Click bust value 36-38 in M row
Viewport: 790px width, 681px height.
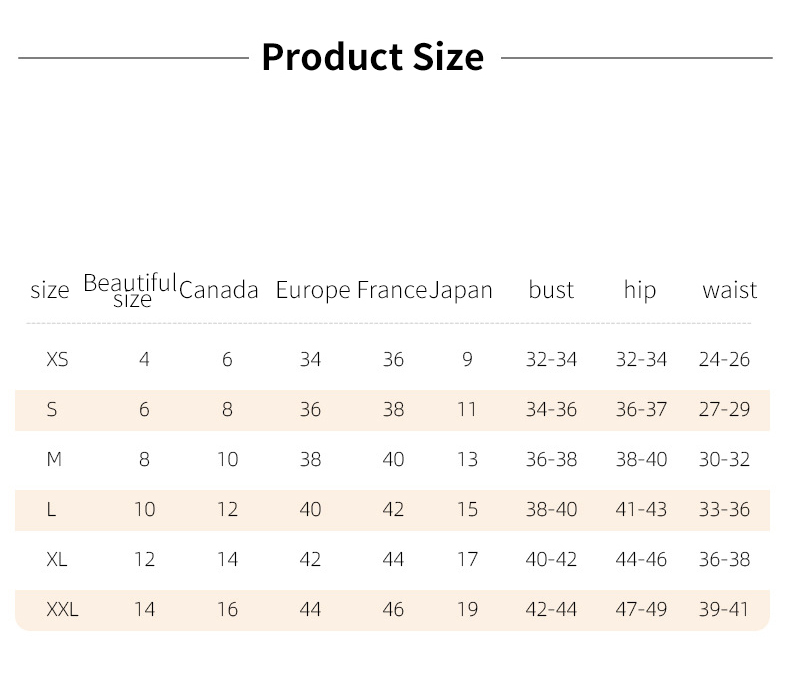tap(551, 460)
